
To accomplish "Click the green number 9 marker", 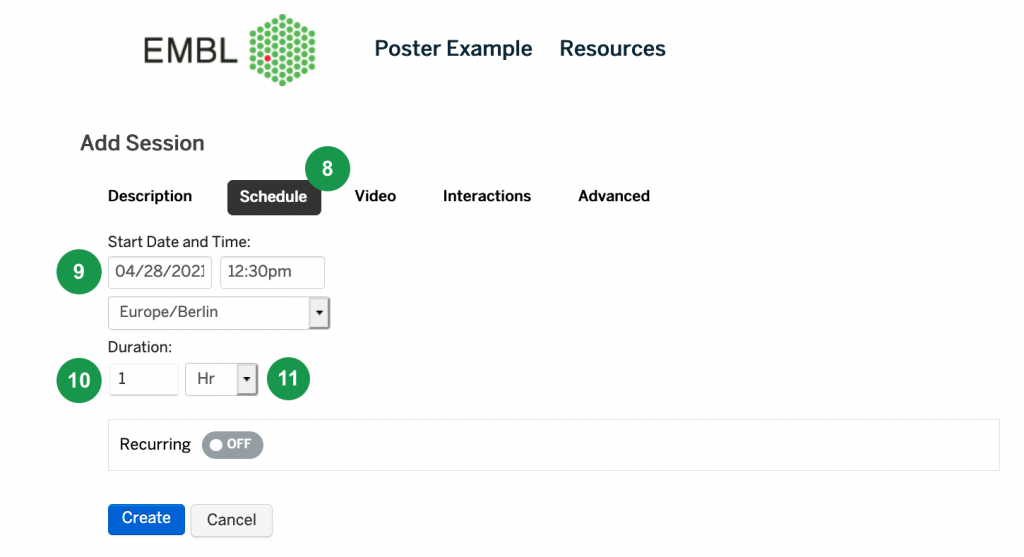I will 79,272.
